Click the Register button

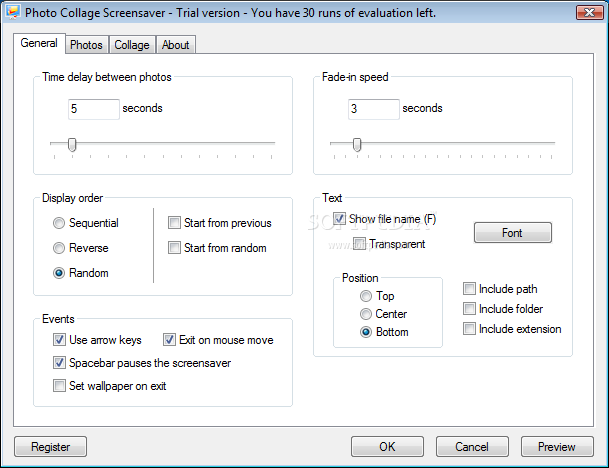[x=50, y=447]
